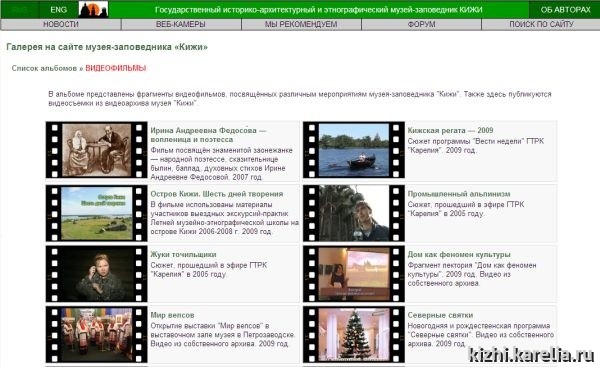This screenshot has width=600, height=367.
Task: Click the Kizhi museum logo icon
Action: (x=93, y=10)
